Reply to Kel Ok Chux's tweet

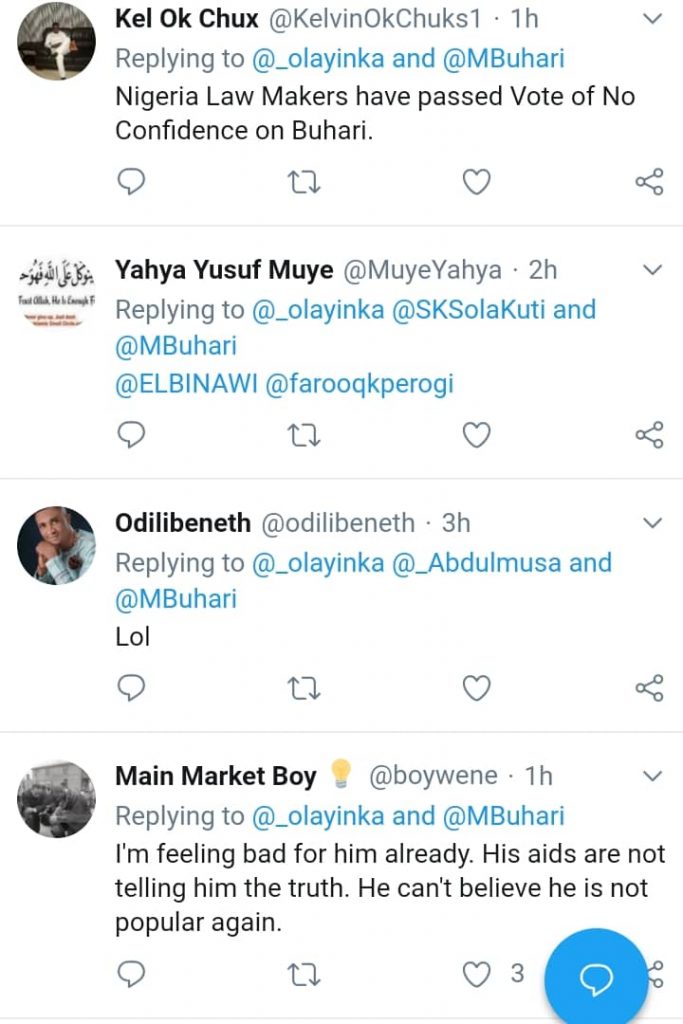[x=131, y=181]
